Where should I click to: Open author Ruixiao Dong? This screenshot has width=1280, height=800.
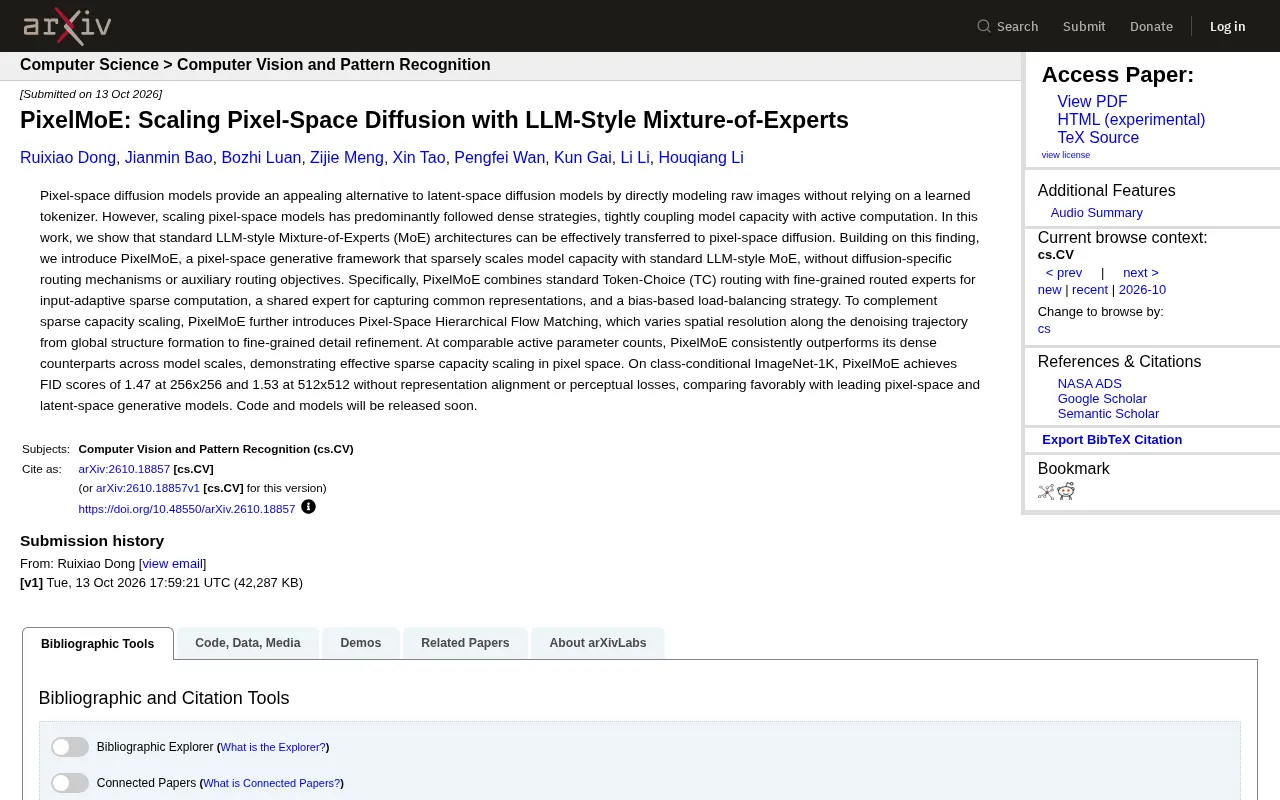tap(68, 158)
